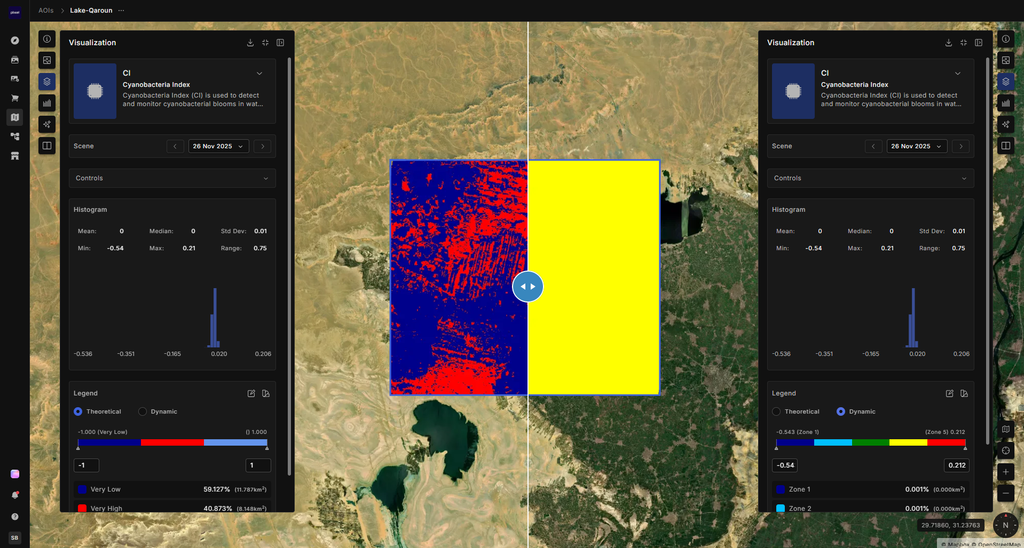Click CI thumbnail in left Visualization panel
This screenshot has width=1024, height=548.
click(95, 91)
